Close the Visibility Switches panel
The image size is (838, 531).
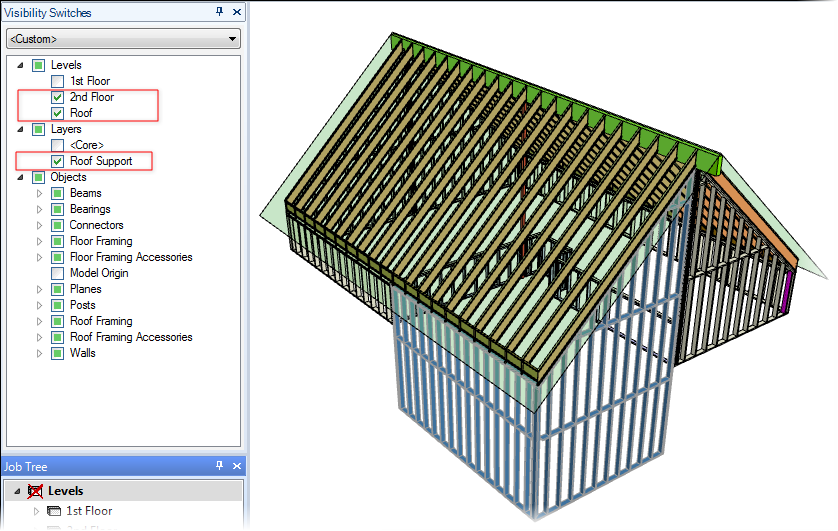(236, 12)
